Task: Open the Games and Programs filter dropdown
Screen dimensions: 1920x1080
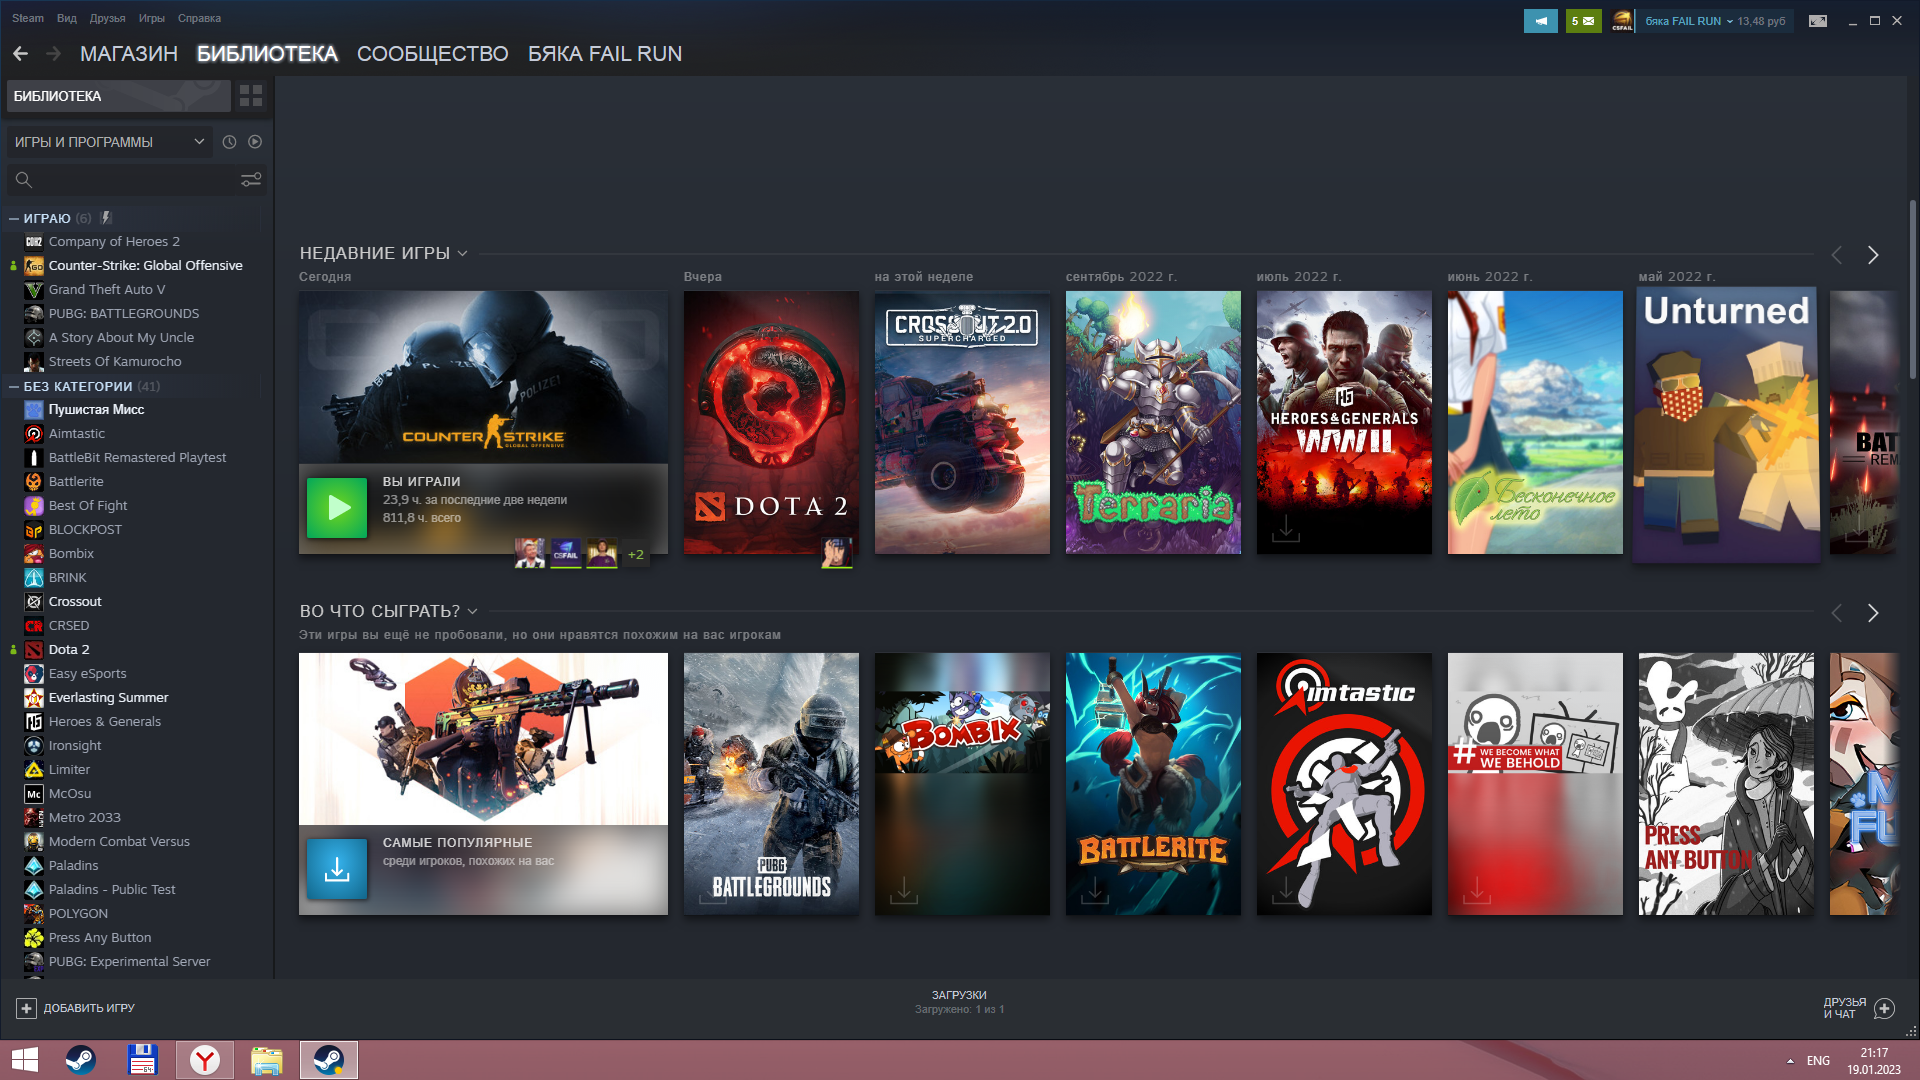Action: tap(109, 142)
